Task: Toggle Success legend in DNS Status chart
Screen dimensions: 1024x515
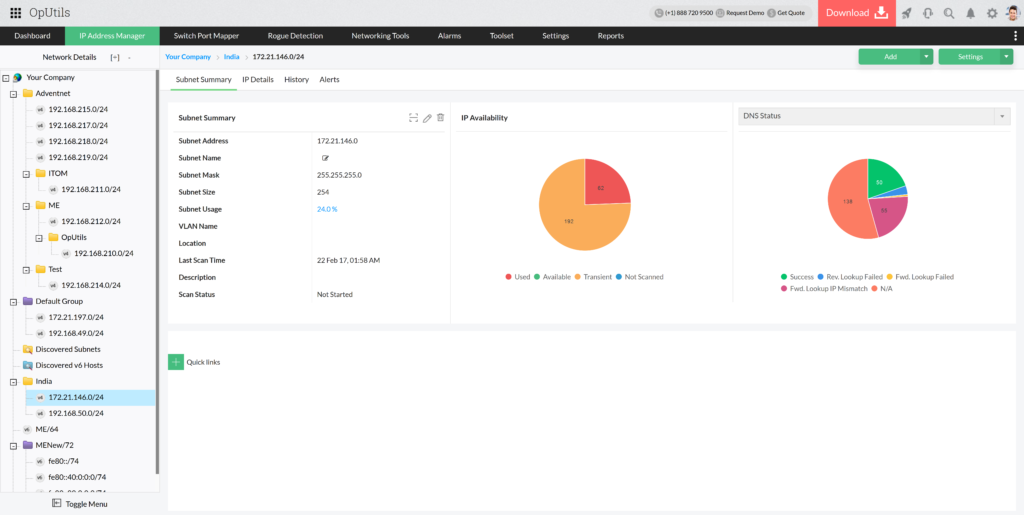Action: pos(798,276)
